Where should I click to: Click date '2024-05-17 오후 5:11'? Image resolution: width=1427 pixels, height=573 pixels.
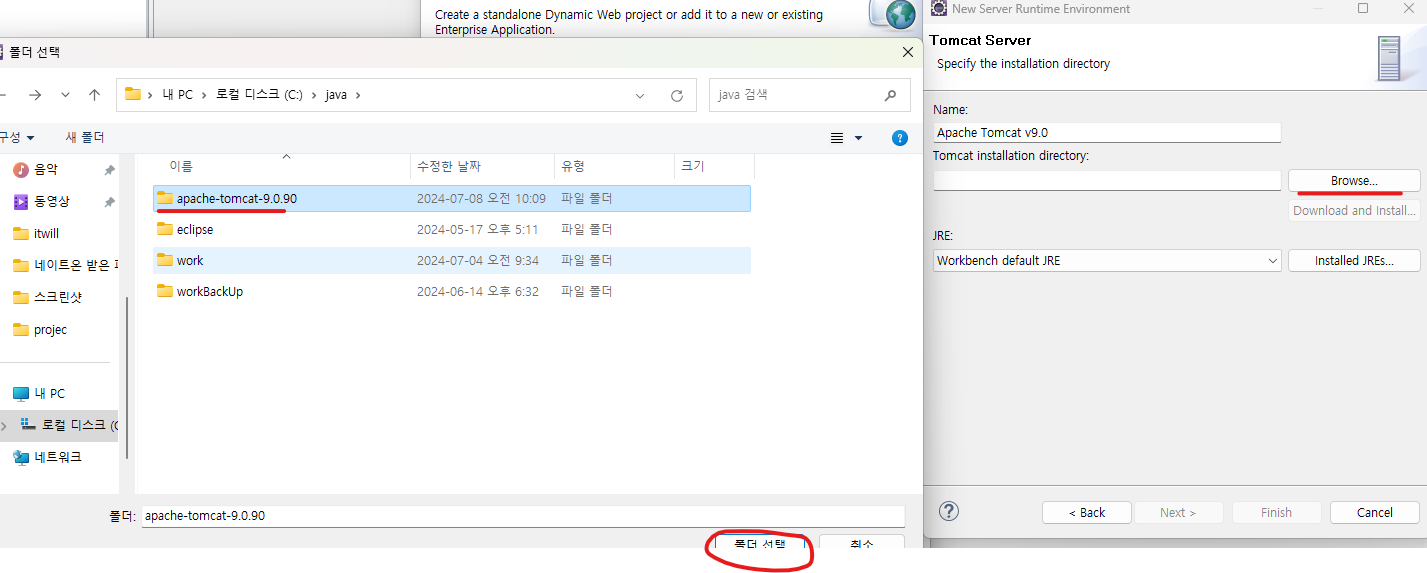tap(478, 229)
